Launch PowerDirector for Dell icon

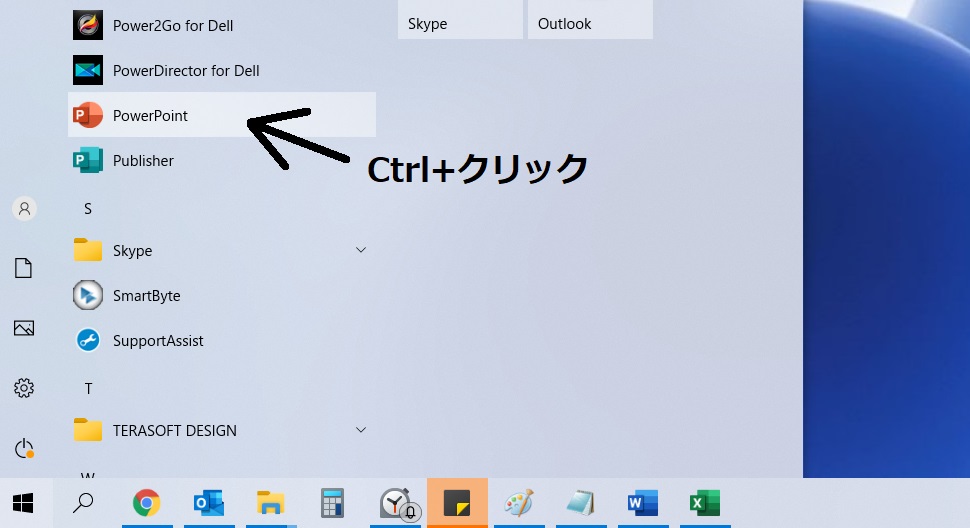[x=88, y=70]
